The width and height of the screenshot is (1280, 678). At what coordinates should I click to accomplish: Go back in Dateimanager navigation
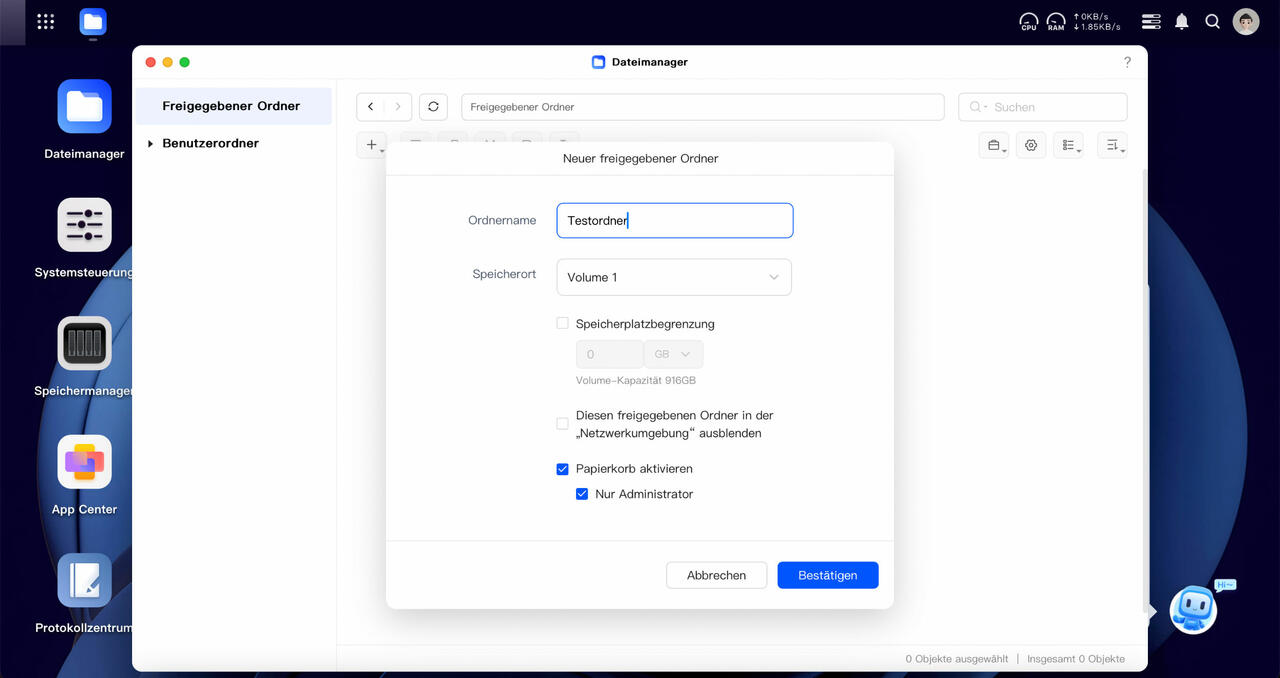click(x=371, y=106)
